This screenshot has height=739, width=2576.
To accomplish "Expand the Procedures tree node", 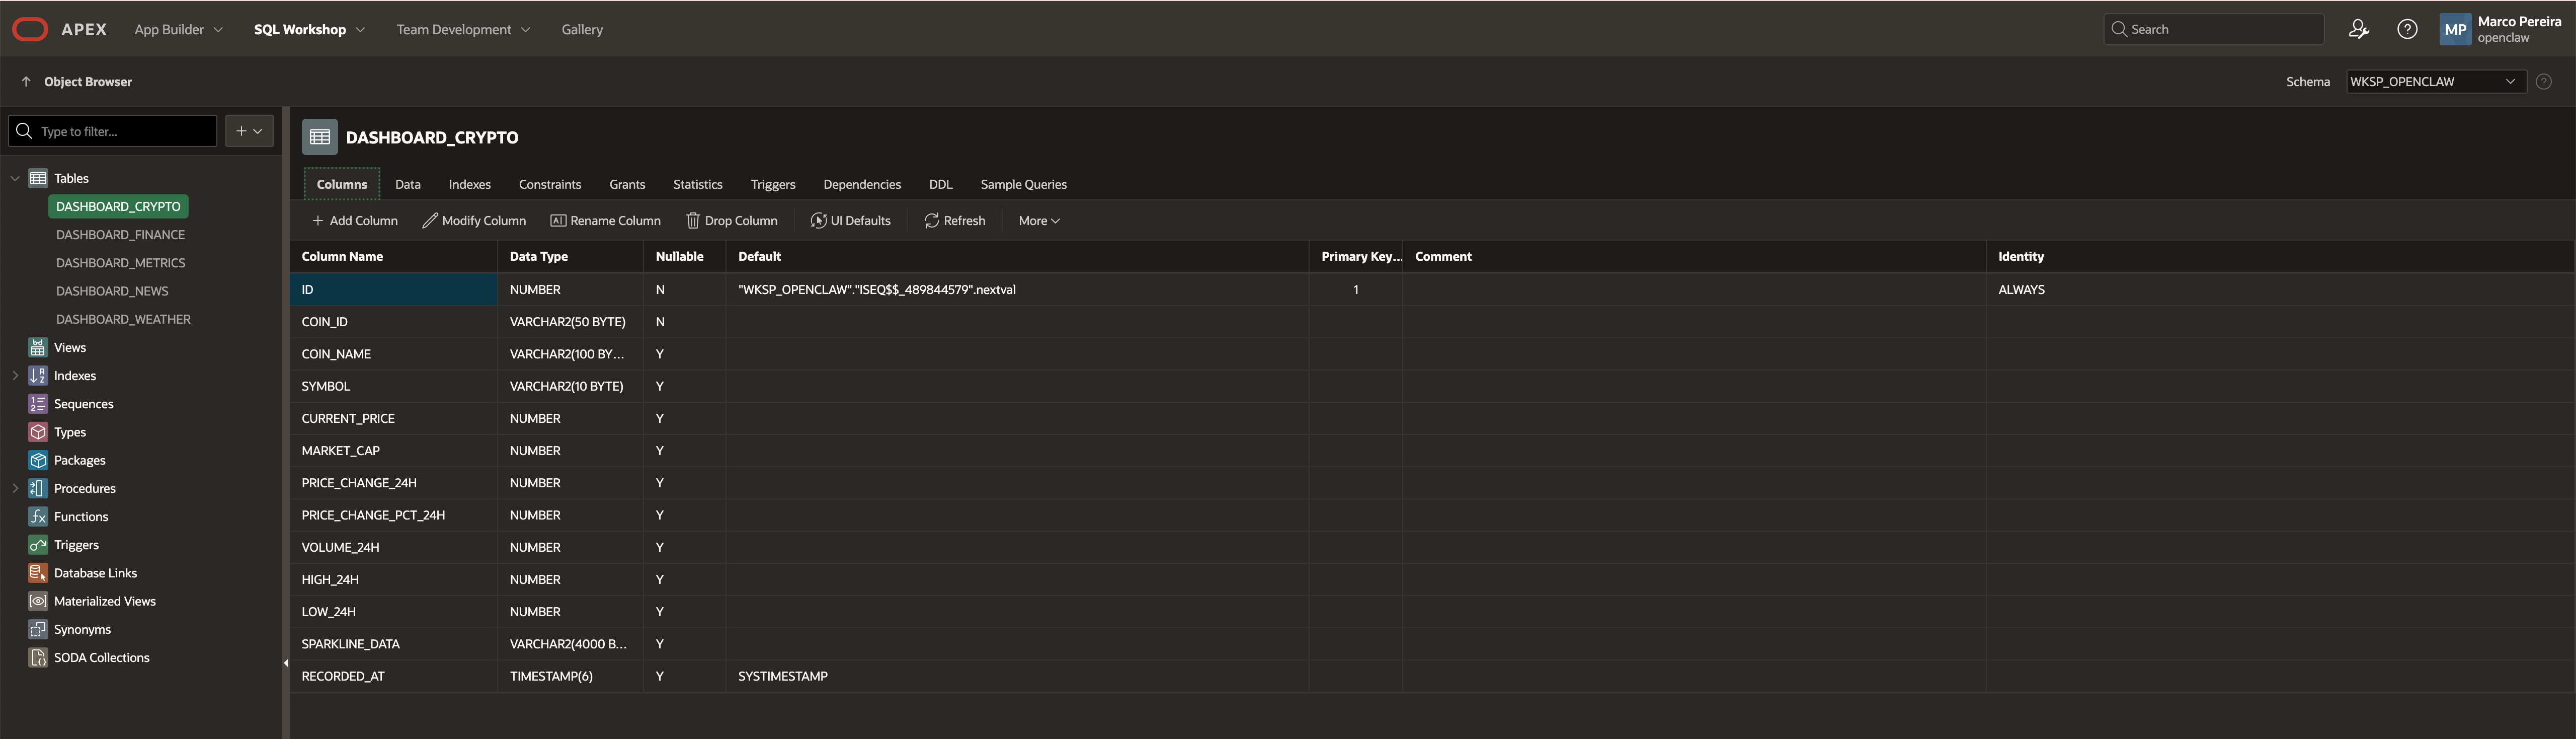I will (15, 489).
